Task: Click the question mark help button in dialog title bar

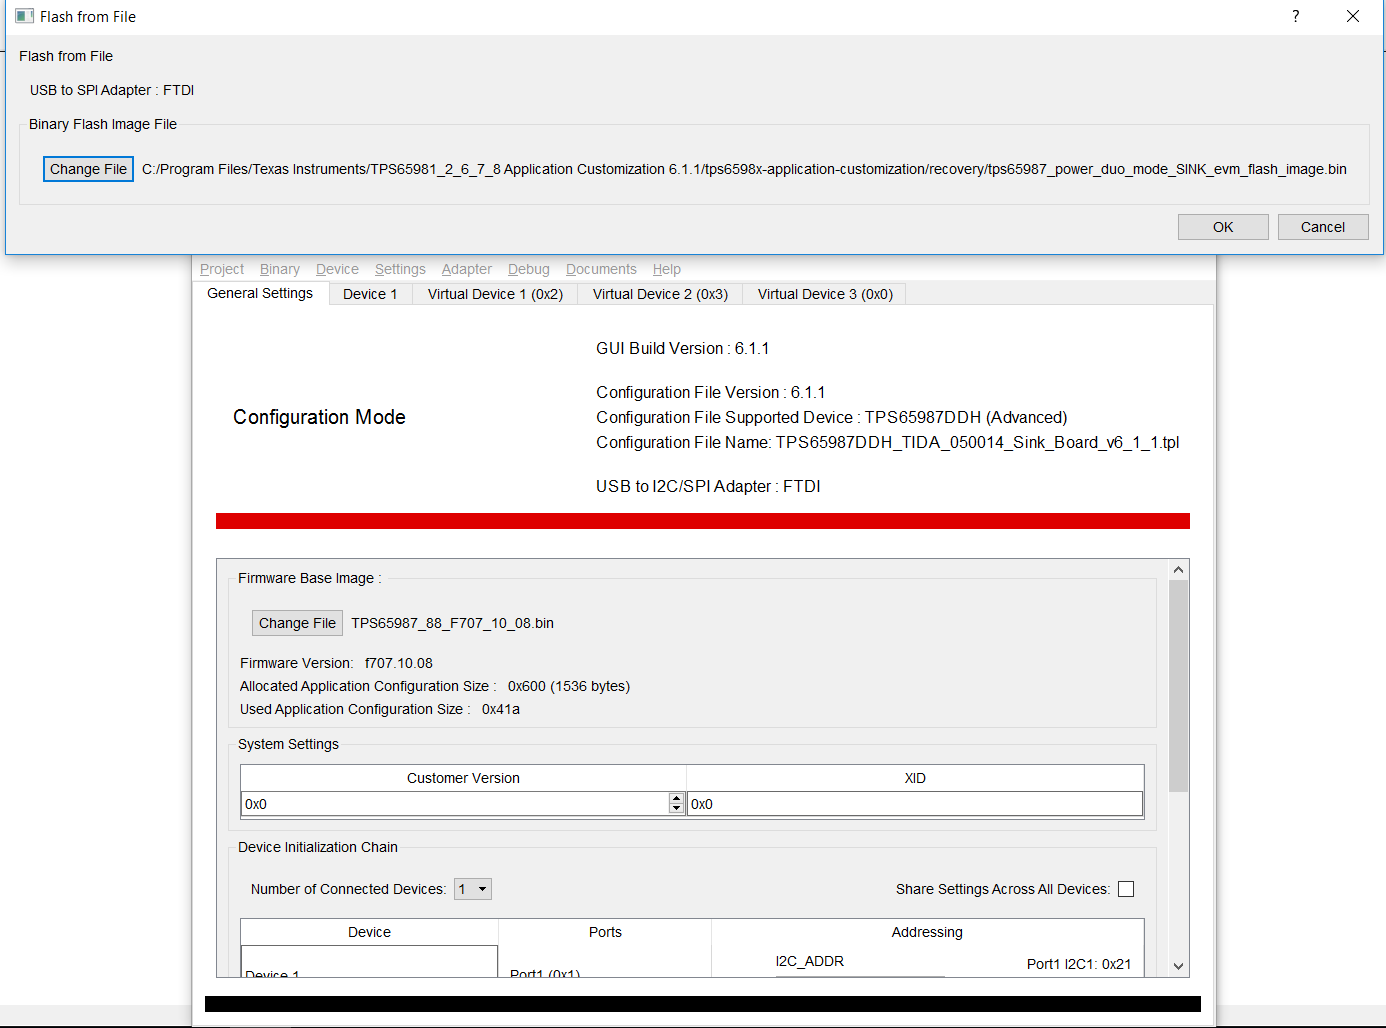Action: (1296, 16)
